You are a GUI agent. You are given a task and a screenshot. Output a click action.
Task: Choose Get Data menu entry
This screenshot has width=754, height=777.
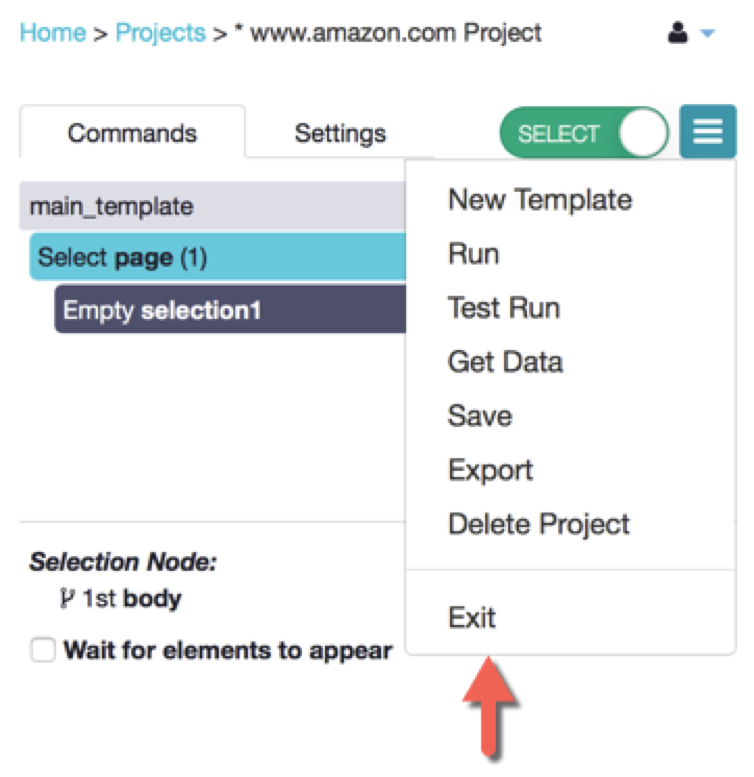click(x=505, y=362)
